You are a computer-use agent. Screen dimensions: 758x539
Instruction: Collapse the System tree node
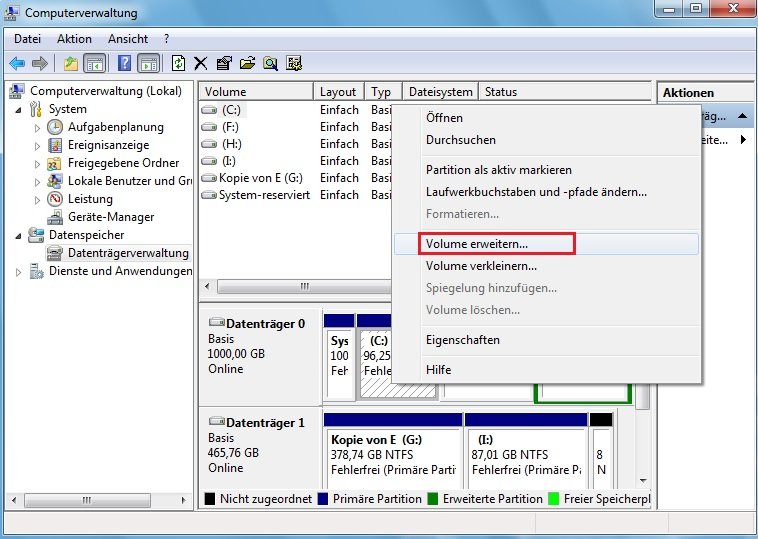pyautogui.click(x=18, y=110)
